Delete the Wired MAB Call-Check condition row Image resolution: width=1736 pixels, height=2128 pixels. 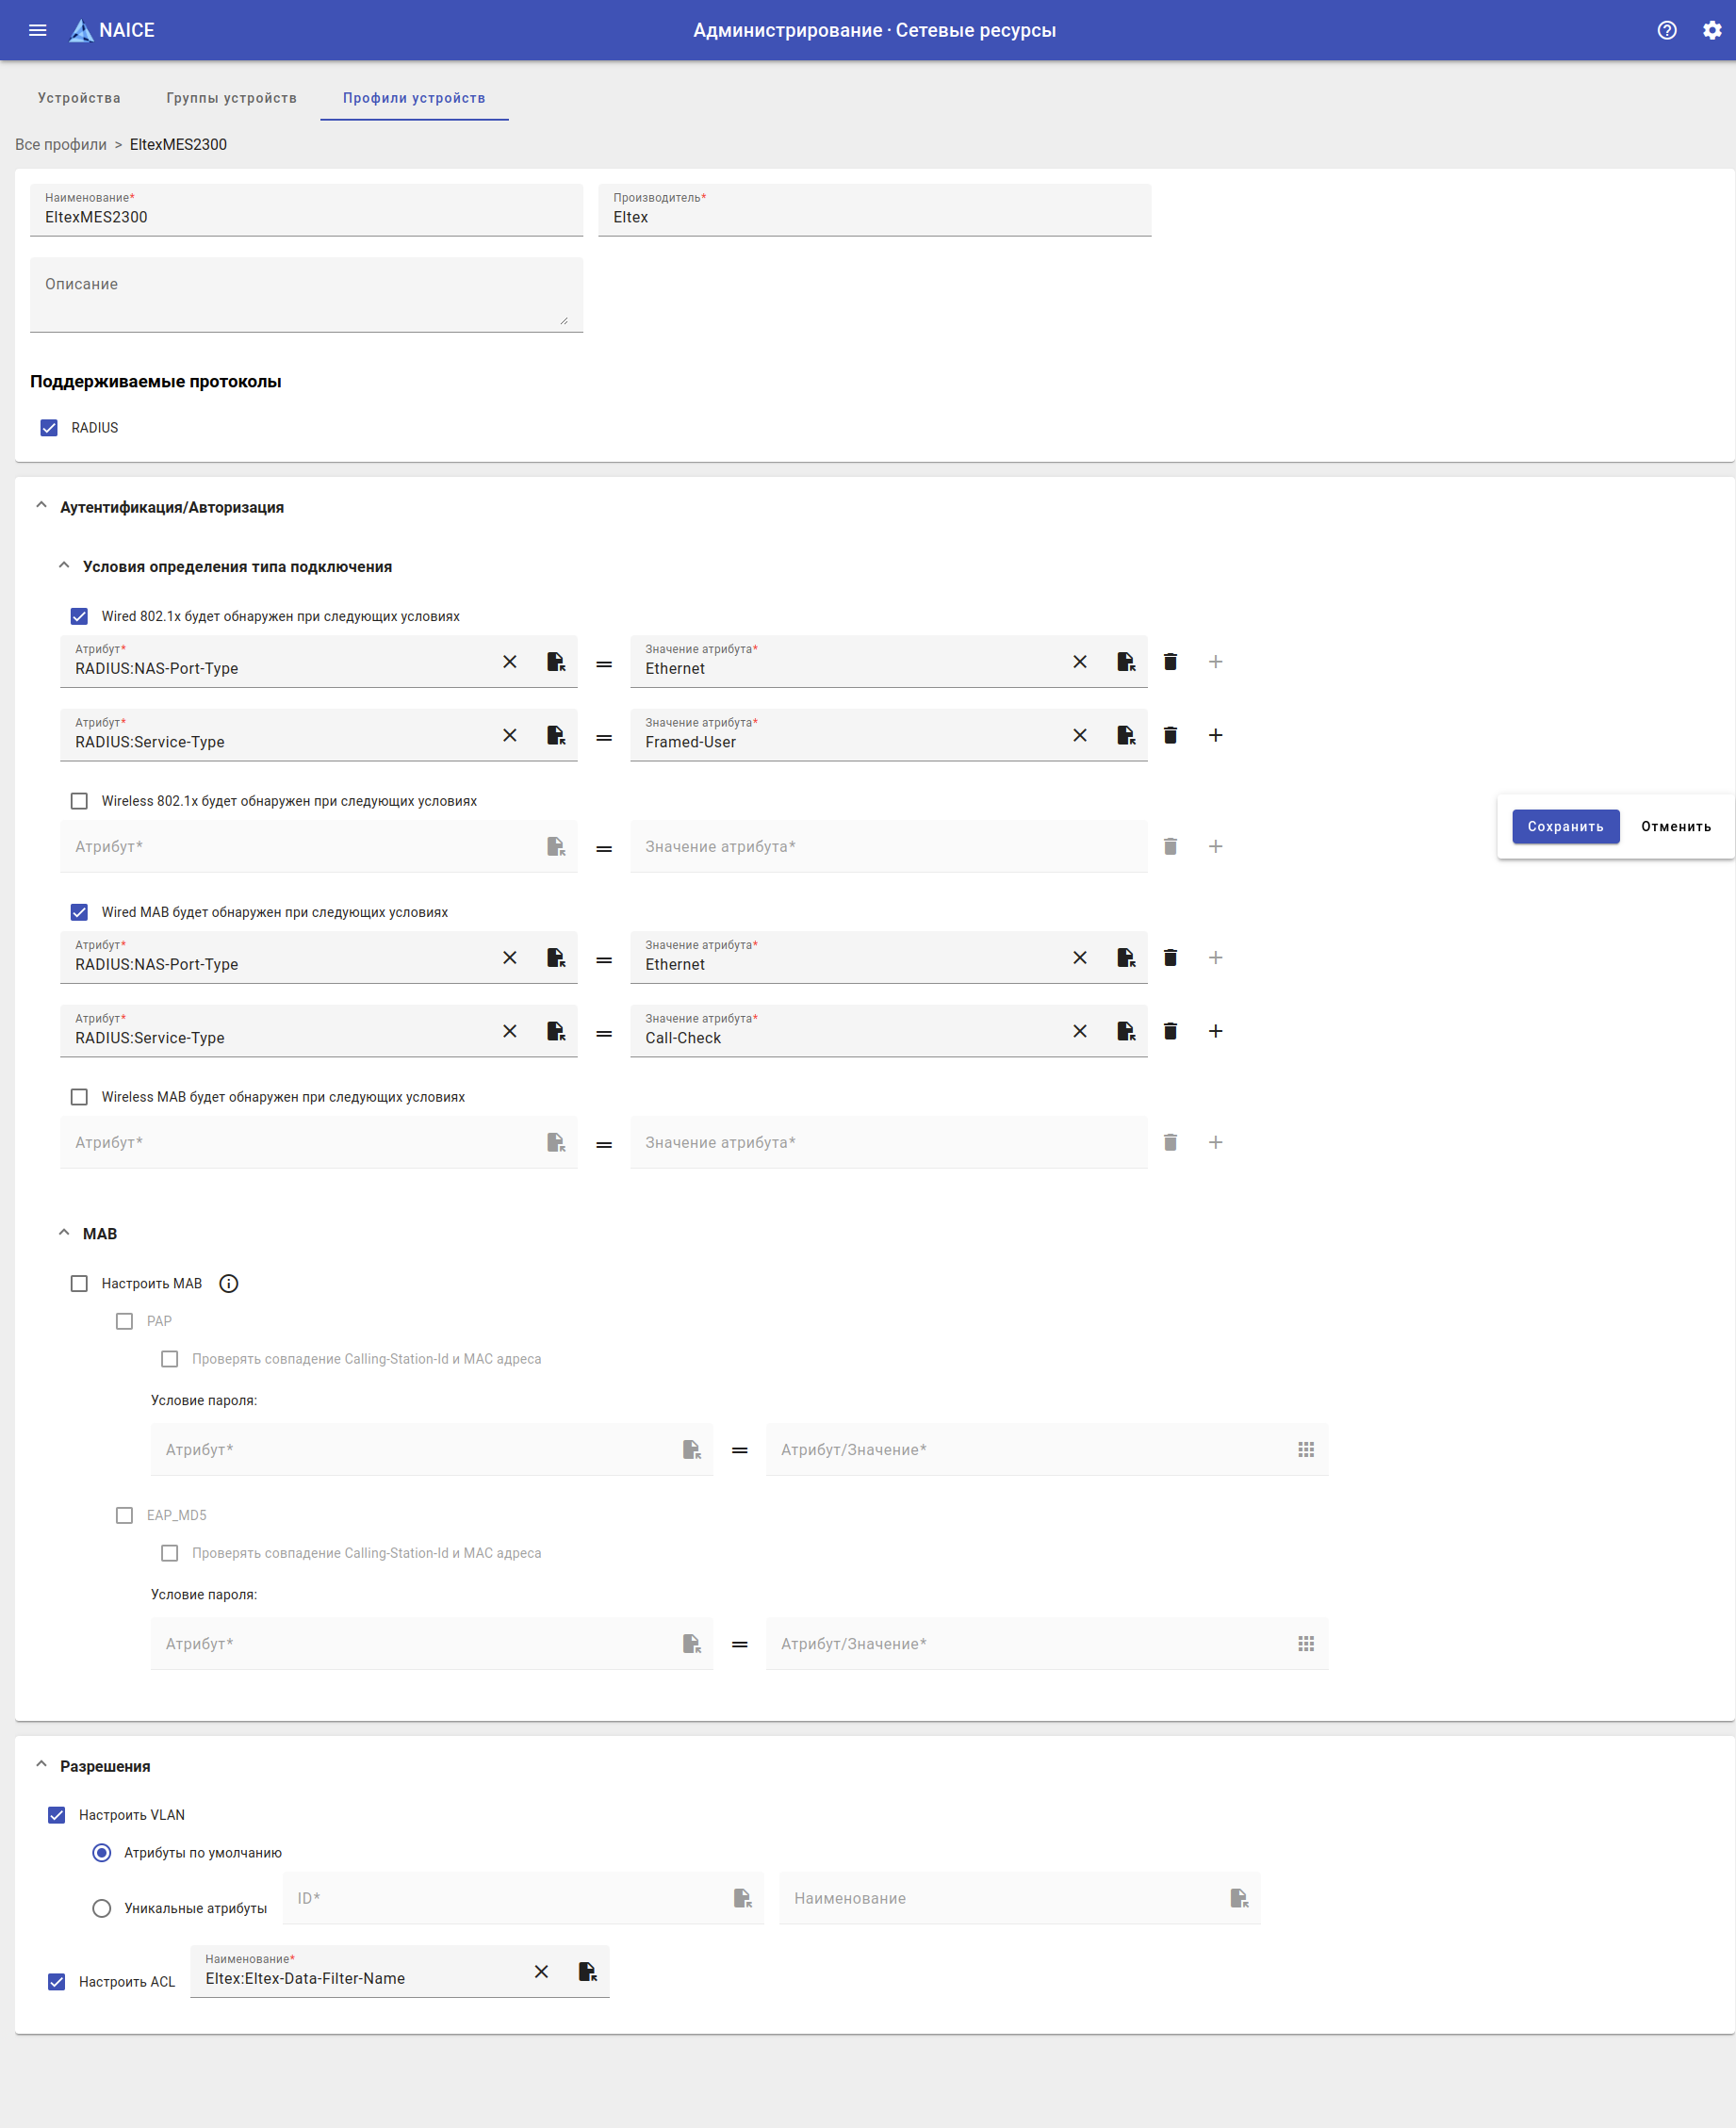point(1170,1031)
